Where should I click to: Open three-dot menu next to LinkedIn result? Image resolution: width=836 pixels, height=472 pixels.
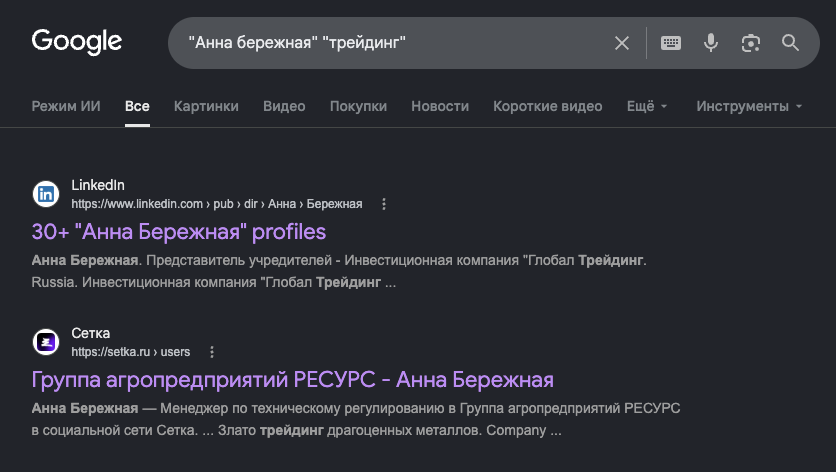[384, 204]
